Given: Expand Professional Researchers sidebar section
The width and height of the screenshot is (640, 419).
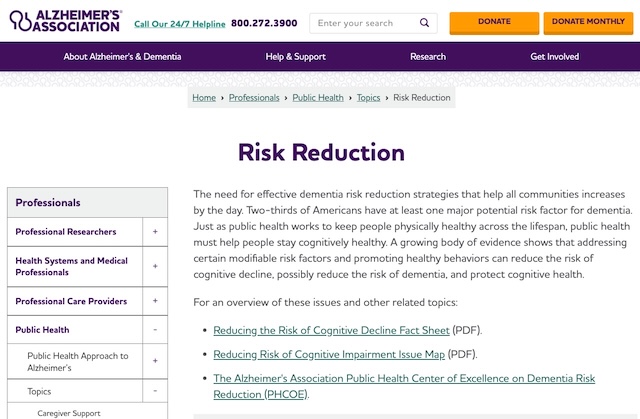Looking at the screenshot, I should tap(155, 232).
